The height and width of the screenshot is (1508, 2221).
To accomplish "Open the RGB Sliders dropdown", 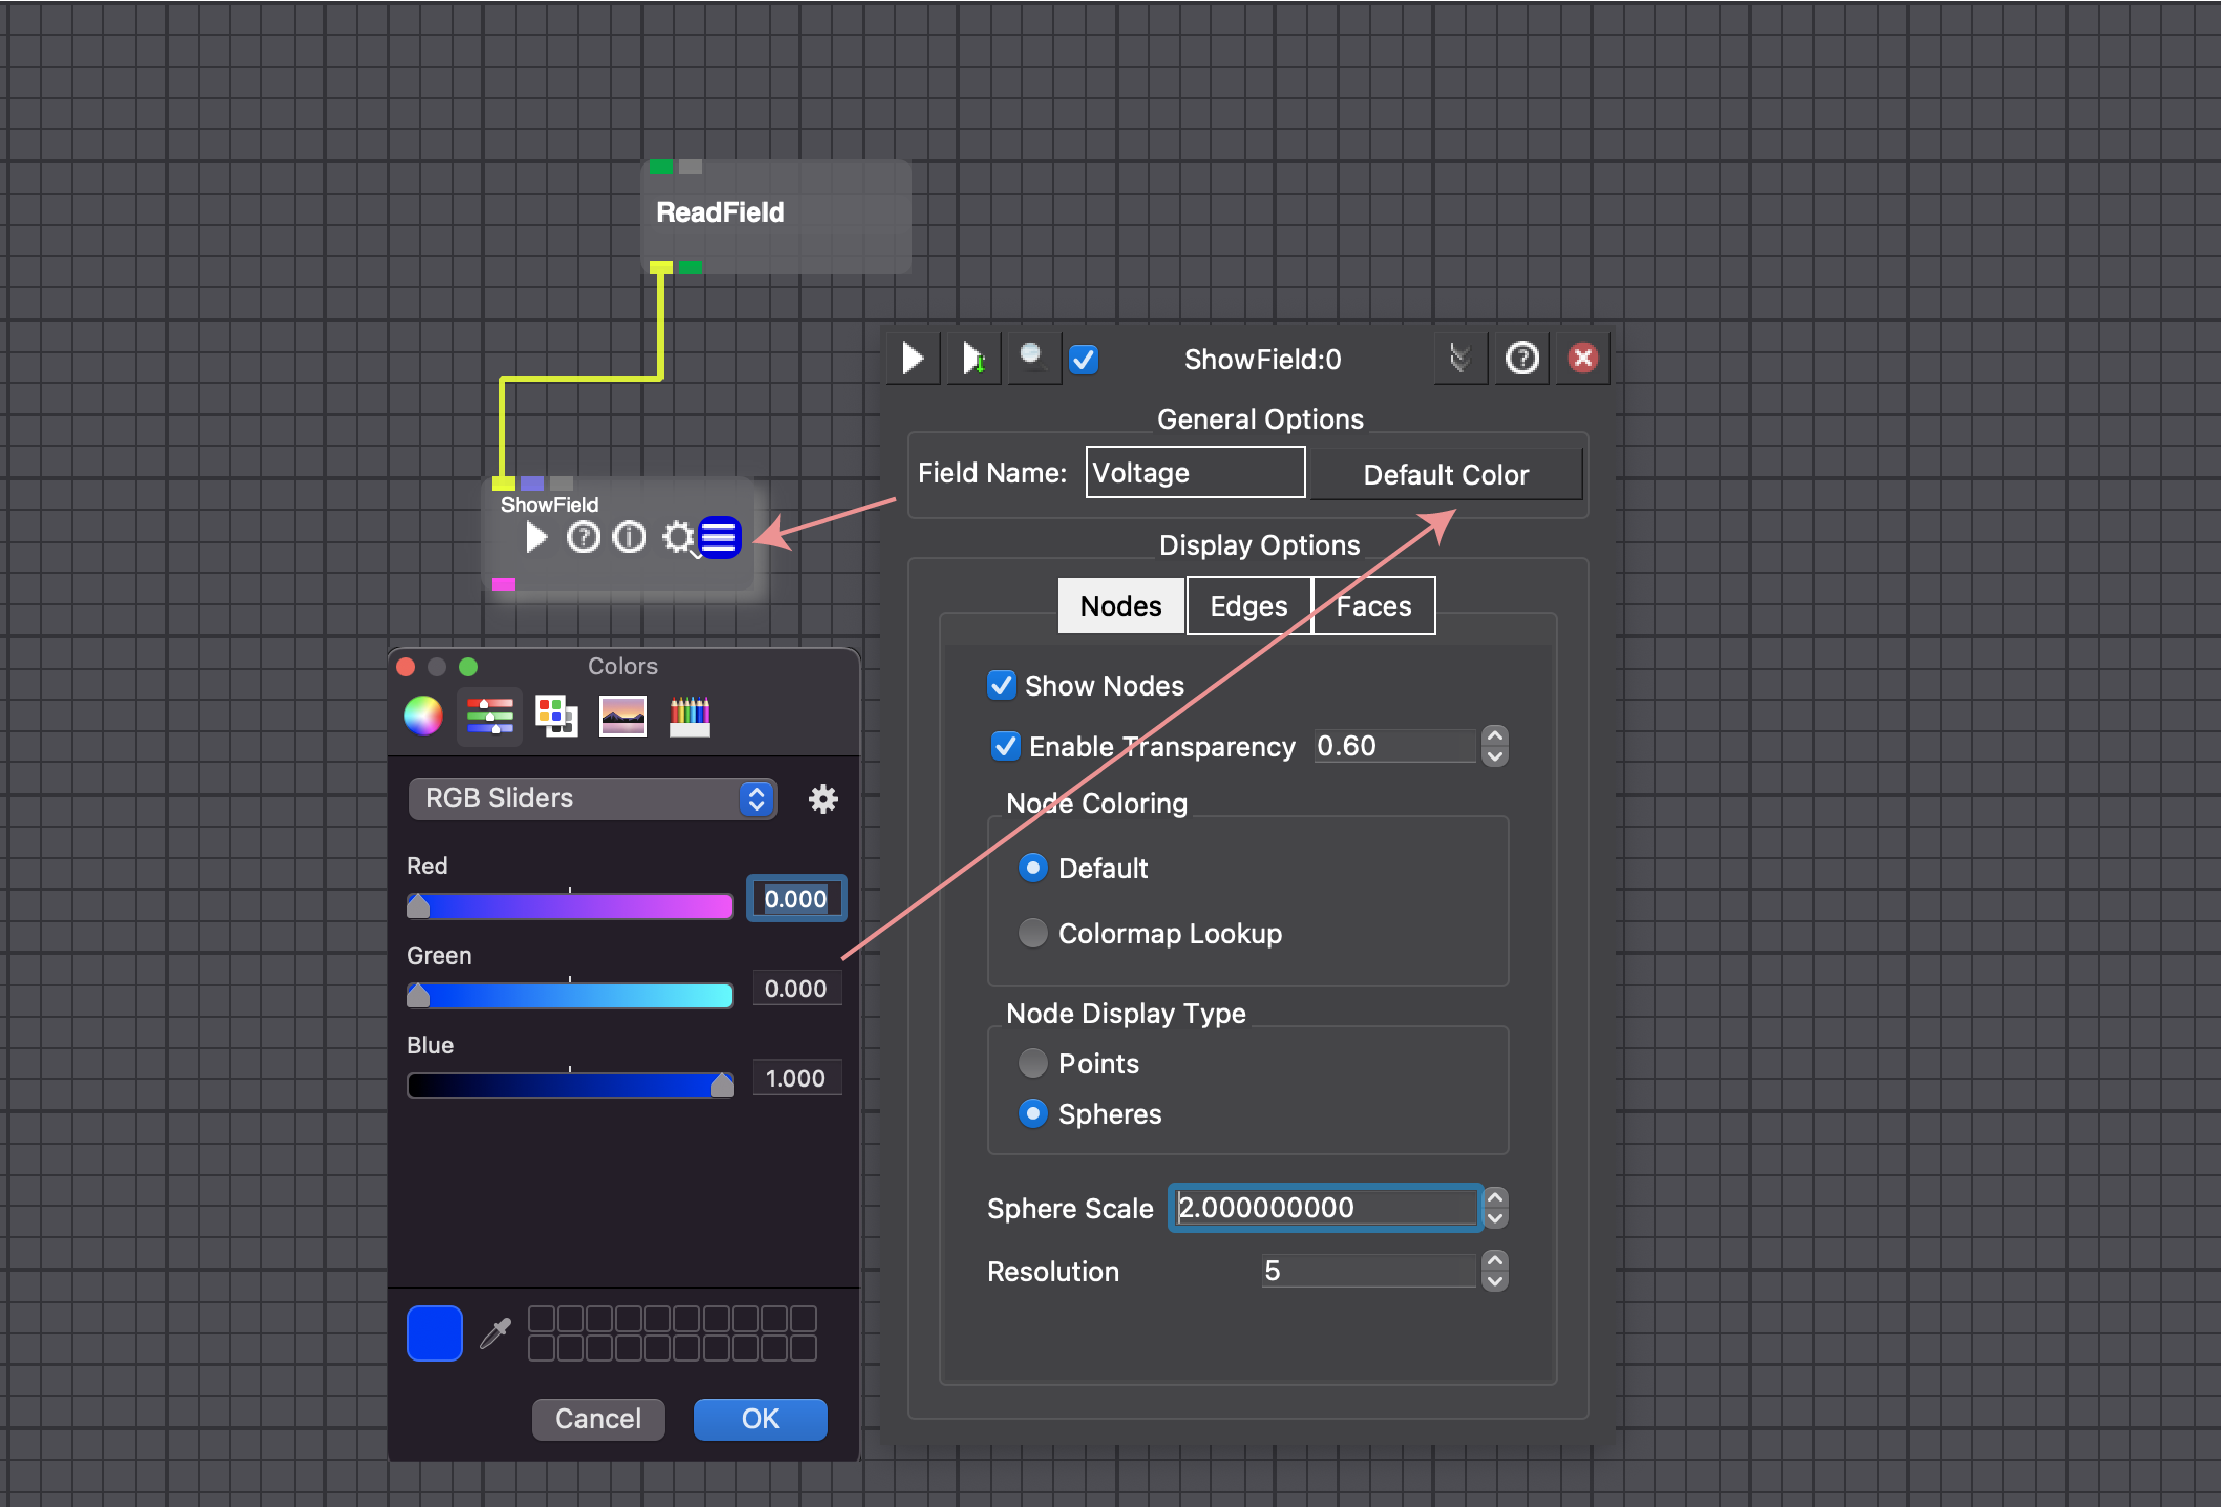I will (592, 799).
